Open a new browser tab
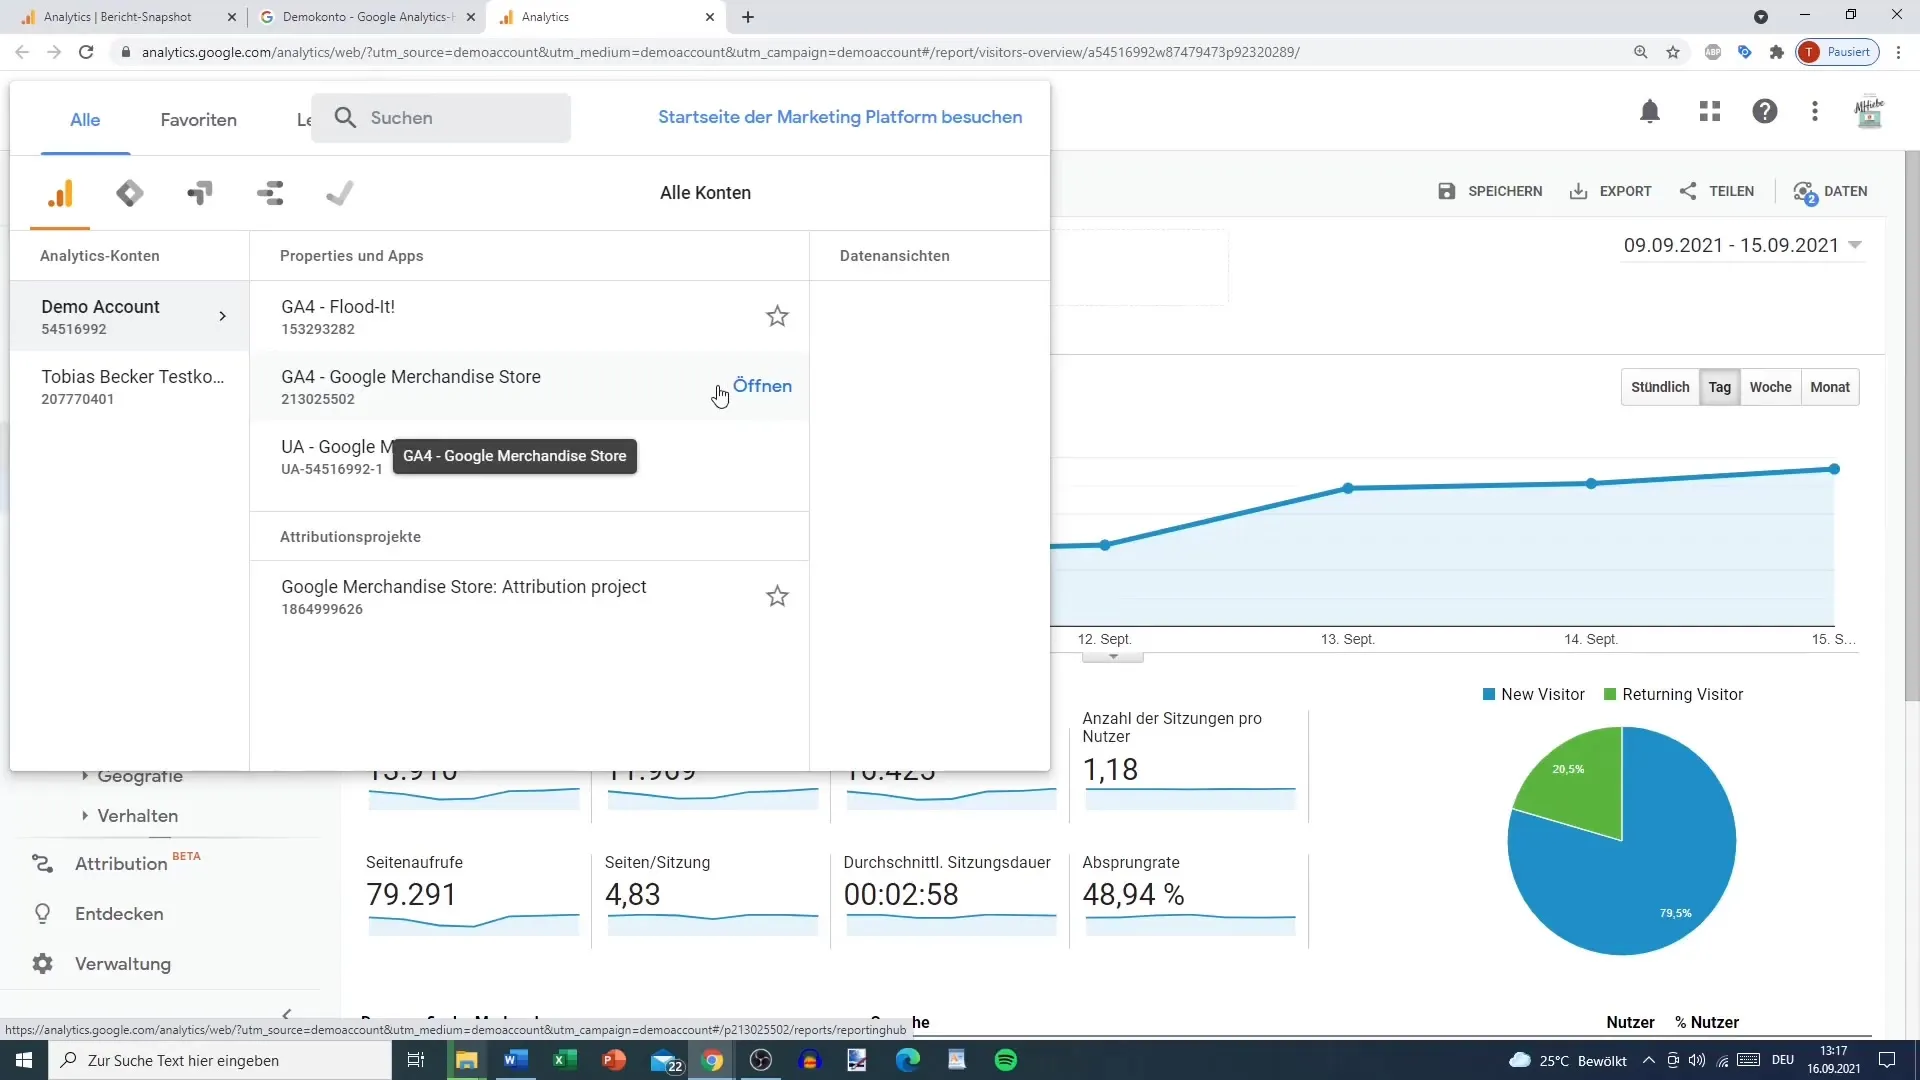The width and height of the screenshot is (1920, 1080). tap(748, 17)
